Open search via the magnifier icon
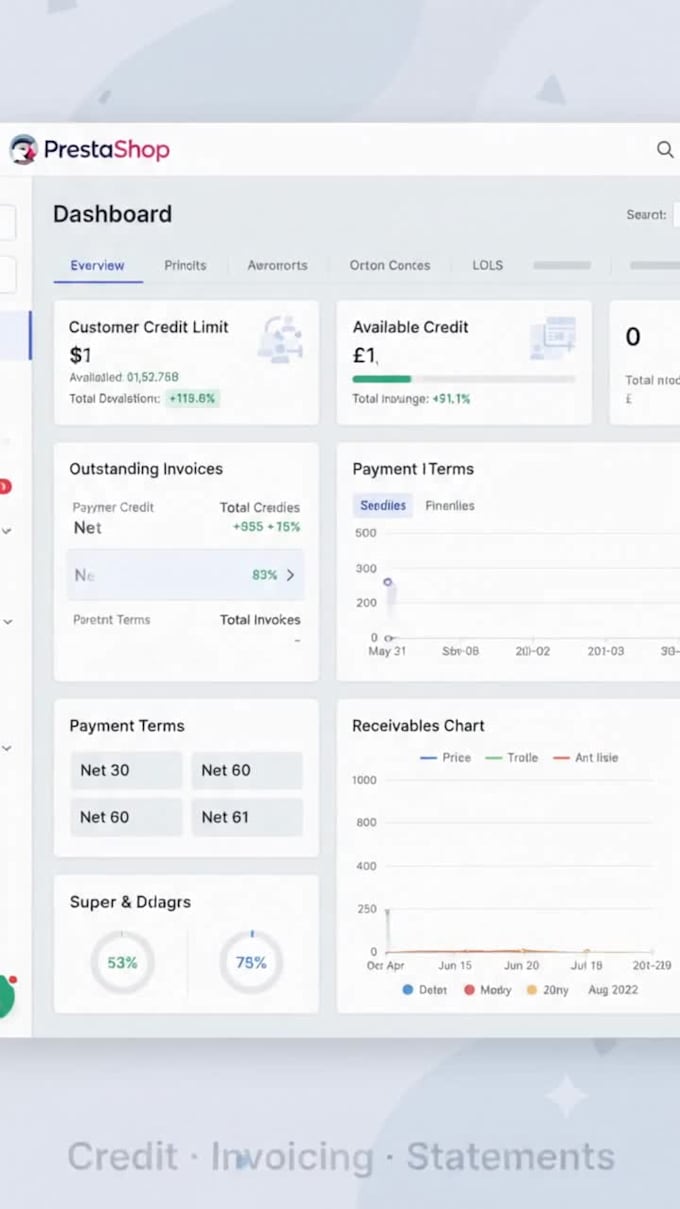The height and width of the screenshot is (1209, 680). click(x=665, y=150)
